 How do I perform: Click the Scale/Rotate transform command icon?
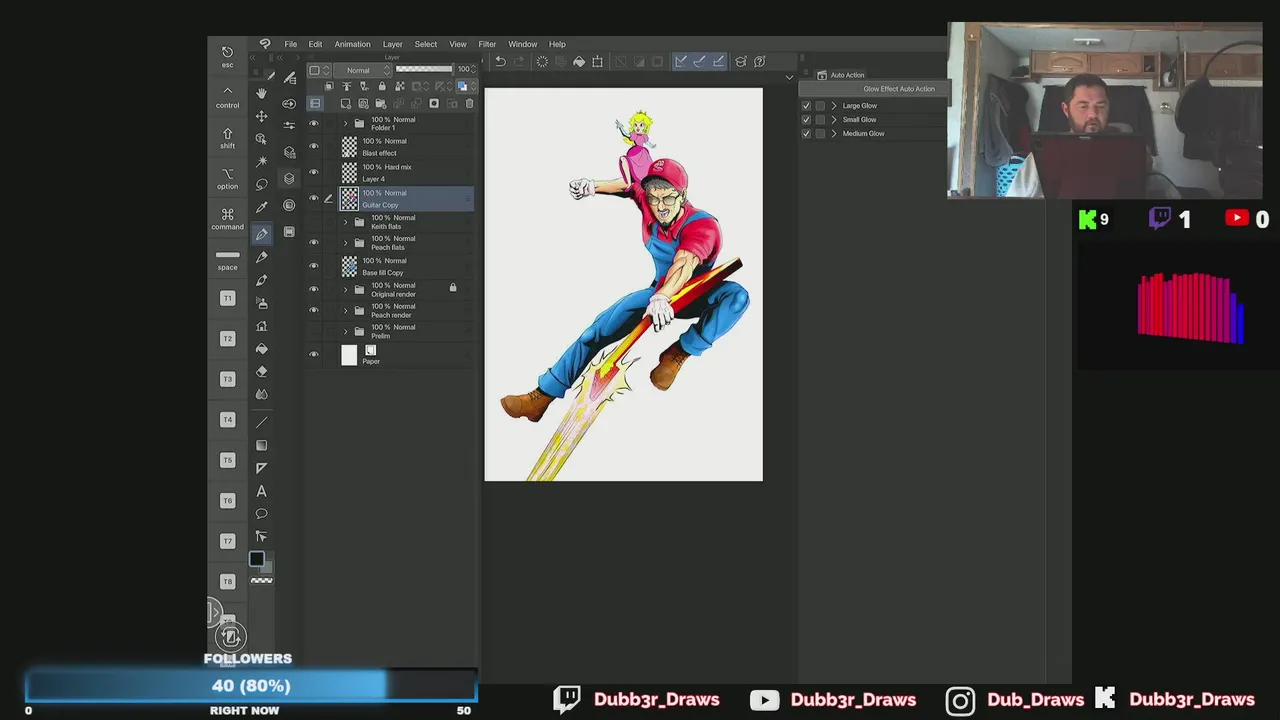point(597,61)
